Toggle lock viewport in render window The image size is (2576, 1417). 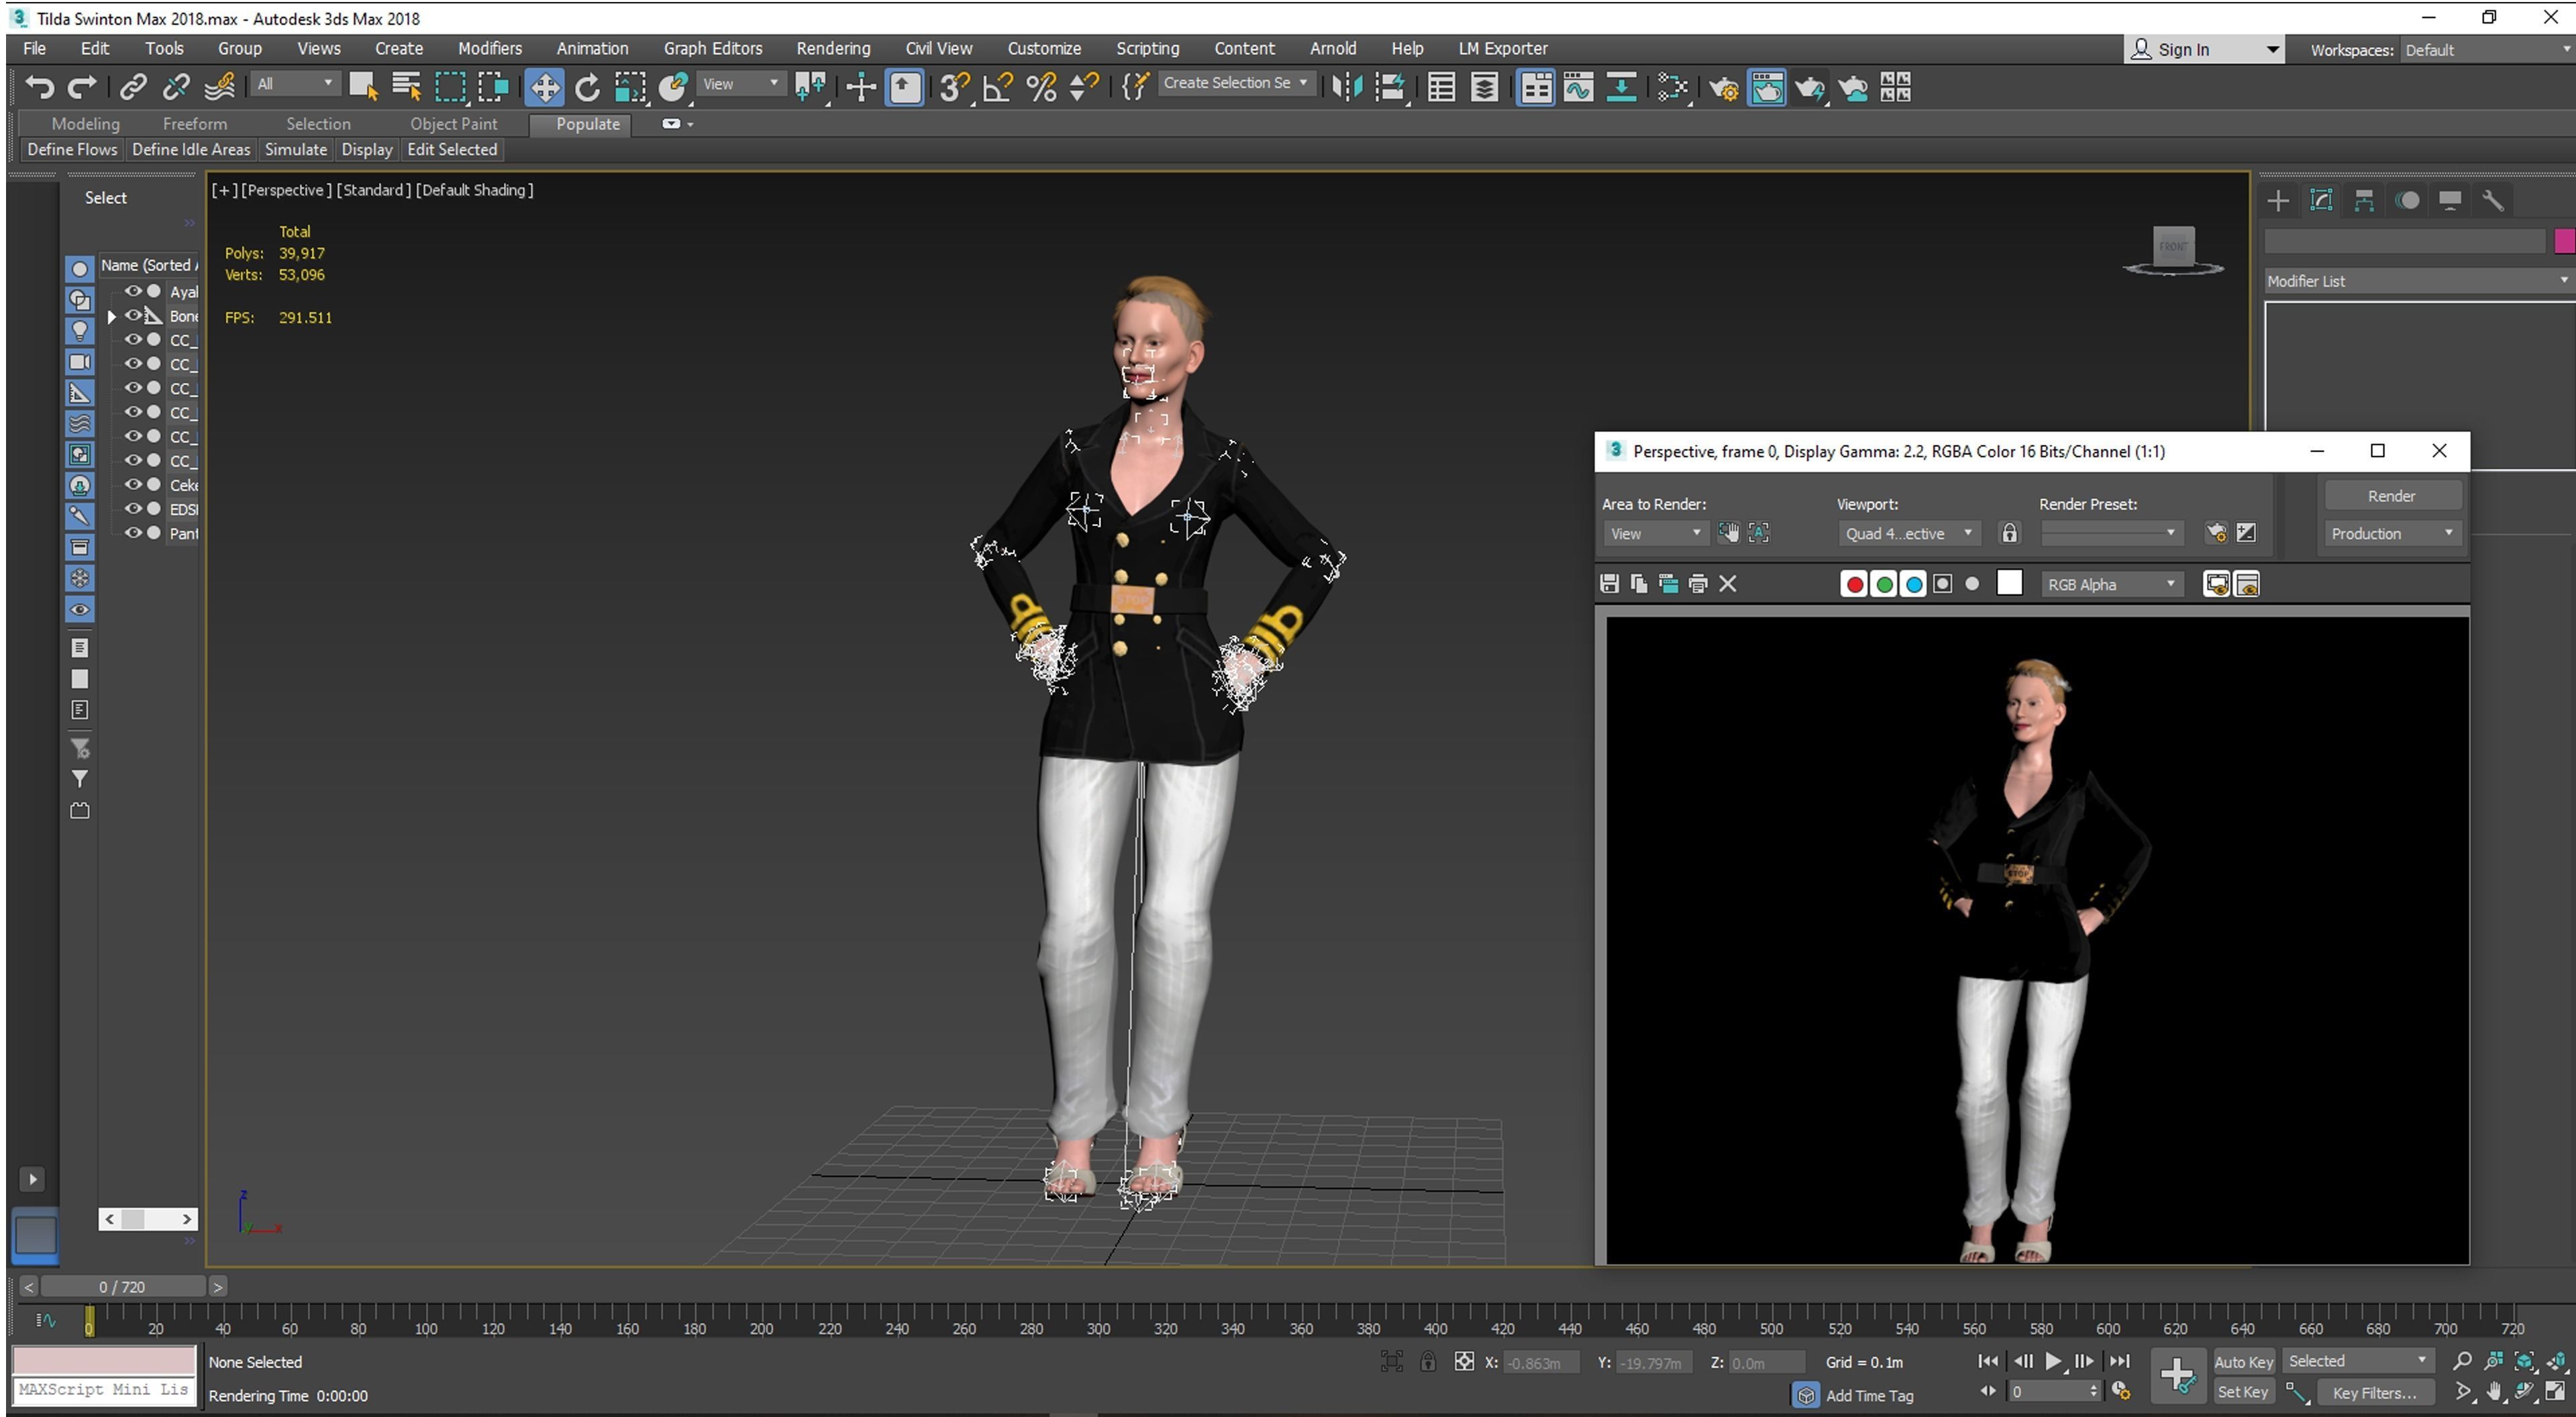[x=2009, y=533]
